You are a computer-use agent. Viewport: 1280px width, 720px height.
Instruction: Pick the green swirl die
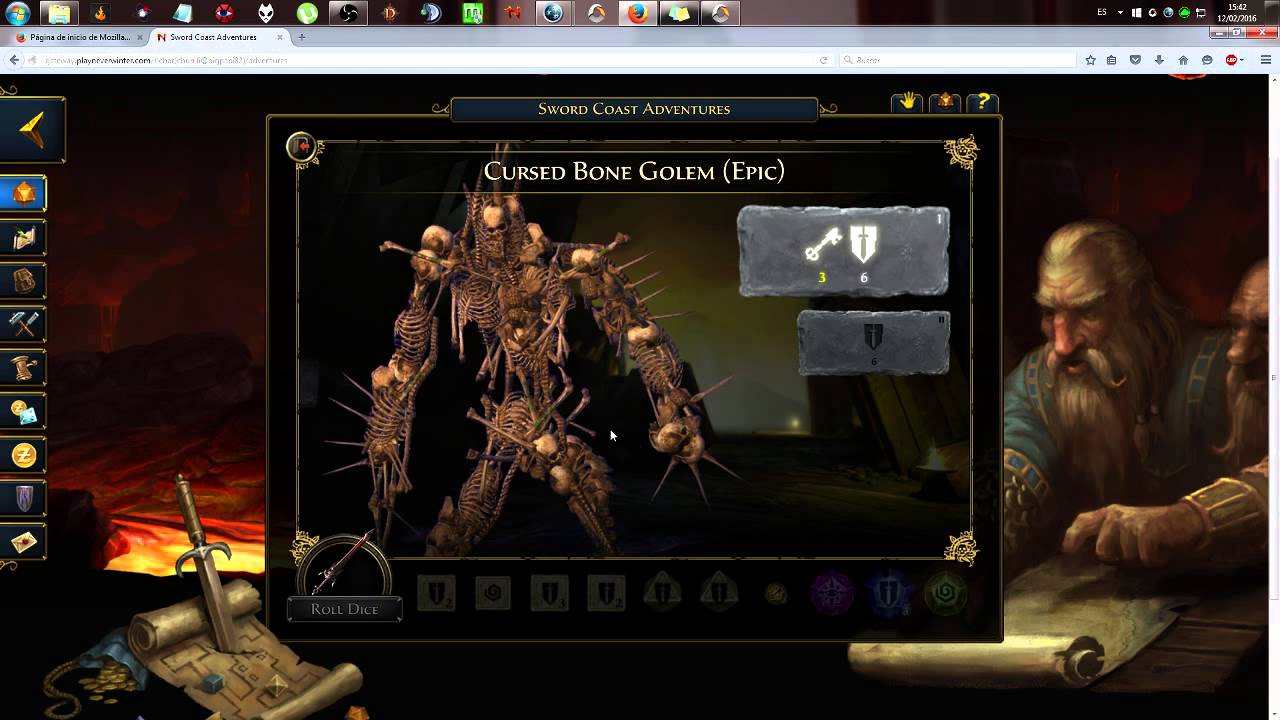point(946,594)
